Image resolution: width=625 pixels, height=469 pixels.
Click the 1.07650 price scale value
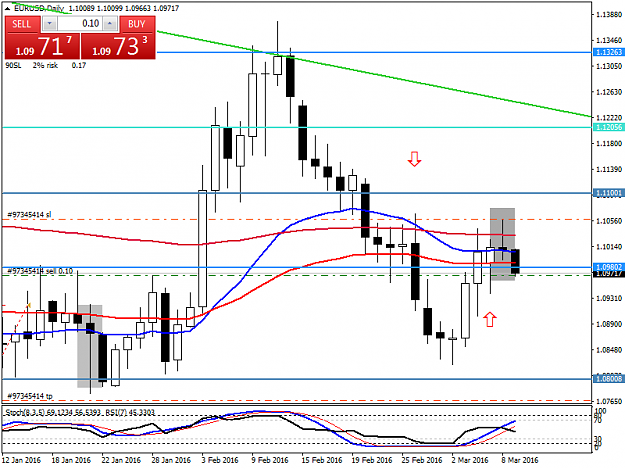(x=609, y=401)
